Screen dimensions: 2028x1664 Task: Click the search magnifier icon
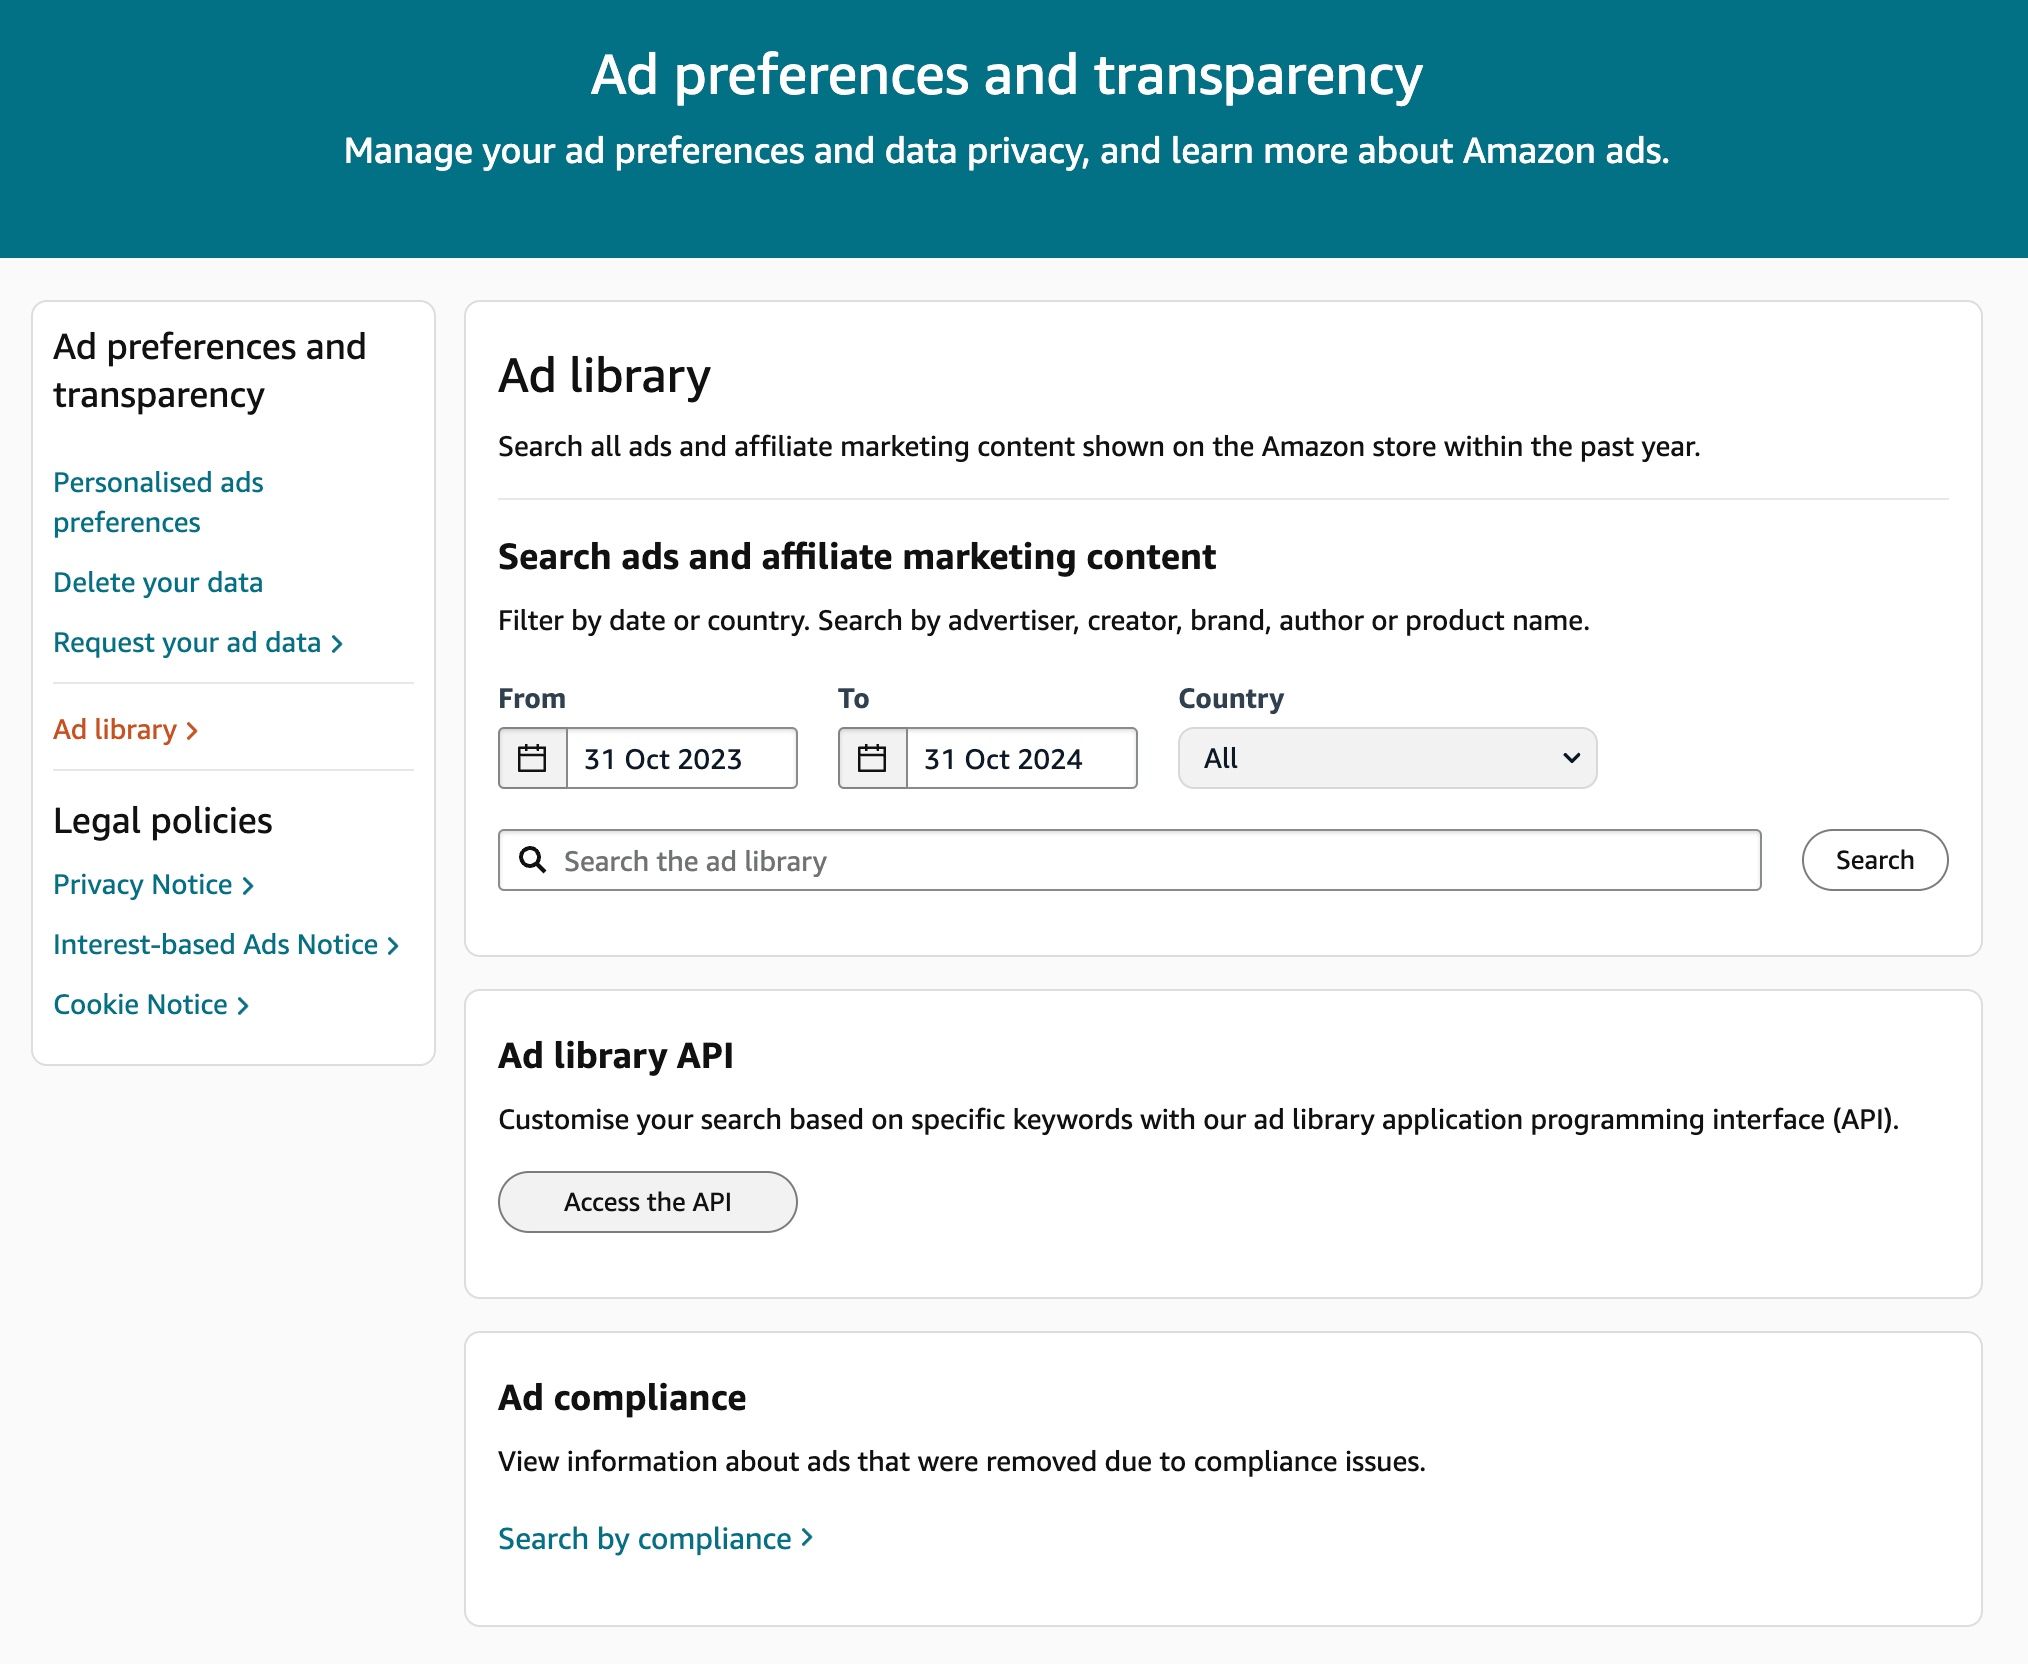click(536, 861)
